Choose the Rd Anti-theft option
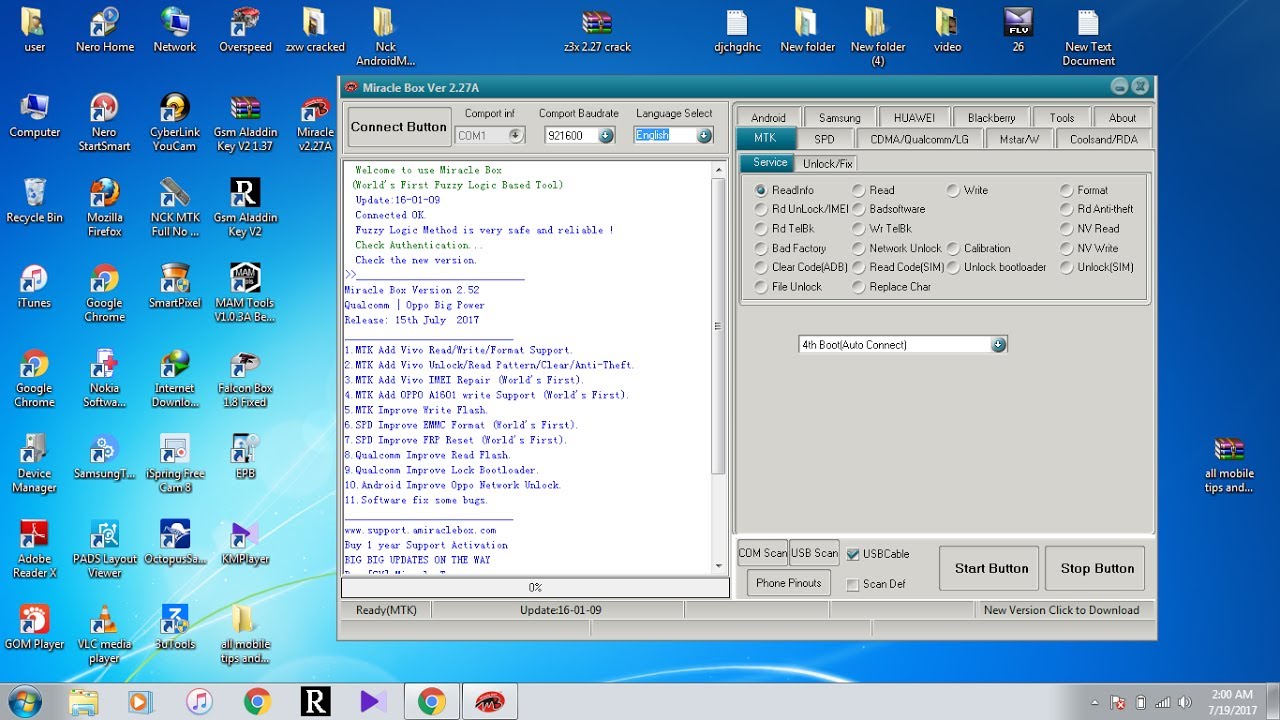The height and width of the screenshot is (720, 1280). 1067,209
